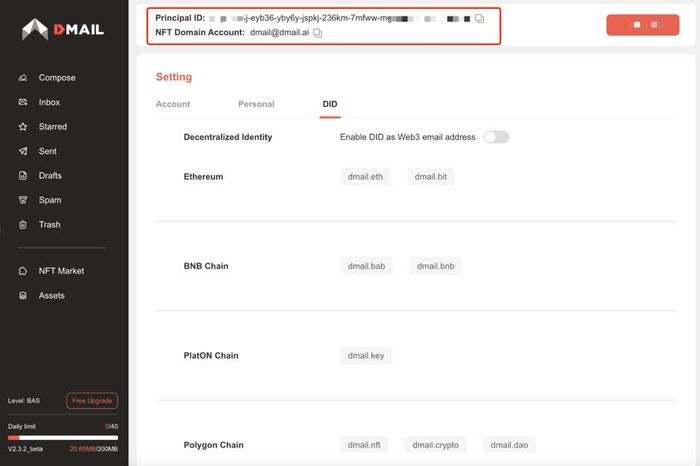
Task: Click the Ethereum label
Action: point(203,177)
